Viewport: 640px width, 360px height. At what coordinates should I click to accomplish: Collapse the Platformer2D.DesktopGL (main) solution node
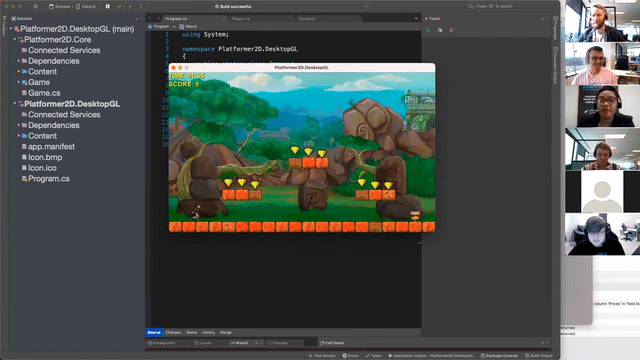[x=11, y=29]
